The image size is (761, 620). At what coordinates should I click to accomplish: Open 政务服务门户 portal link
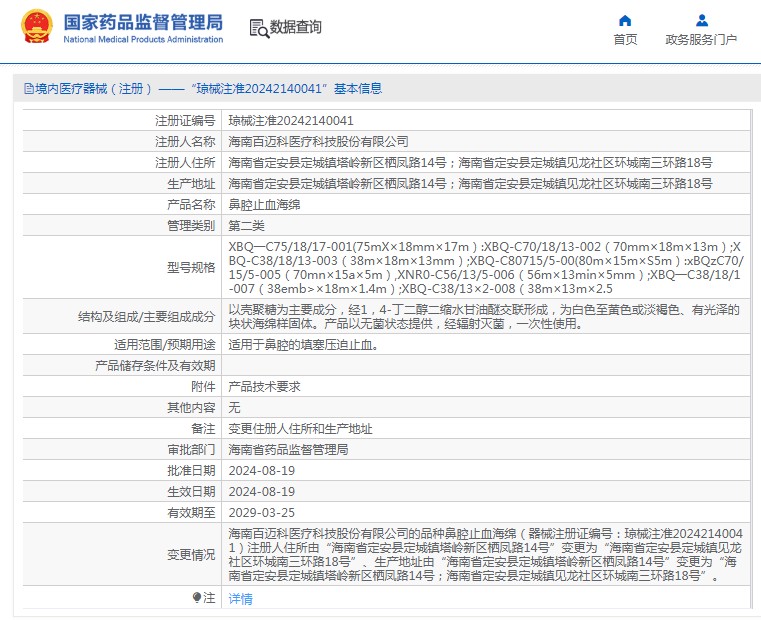[x=701, y=40]
